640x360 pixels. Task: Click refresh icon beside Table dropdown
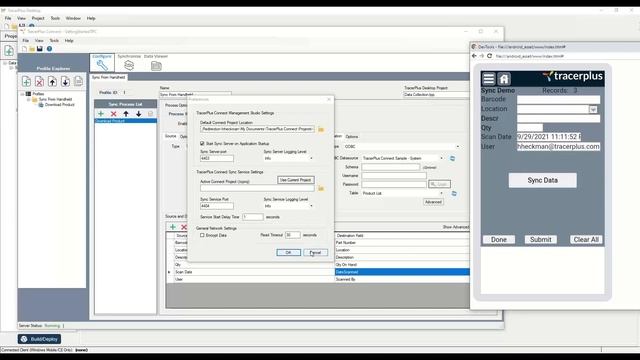coord(454,193)
